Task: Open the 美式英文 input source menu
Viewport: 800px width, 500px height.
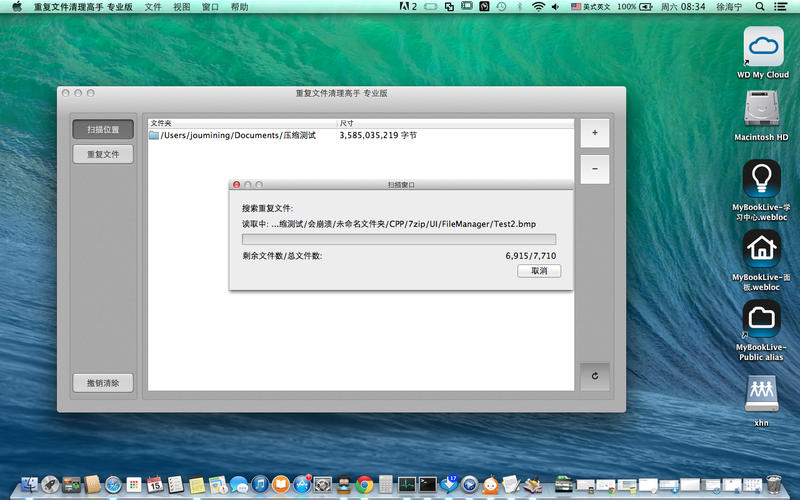Action: pyautogui.click(x=590, y=7)
